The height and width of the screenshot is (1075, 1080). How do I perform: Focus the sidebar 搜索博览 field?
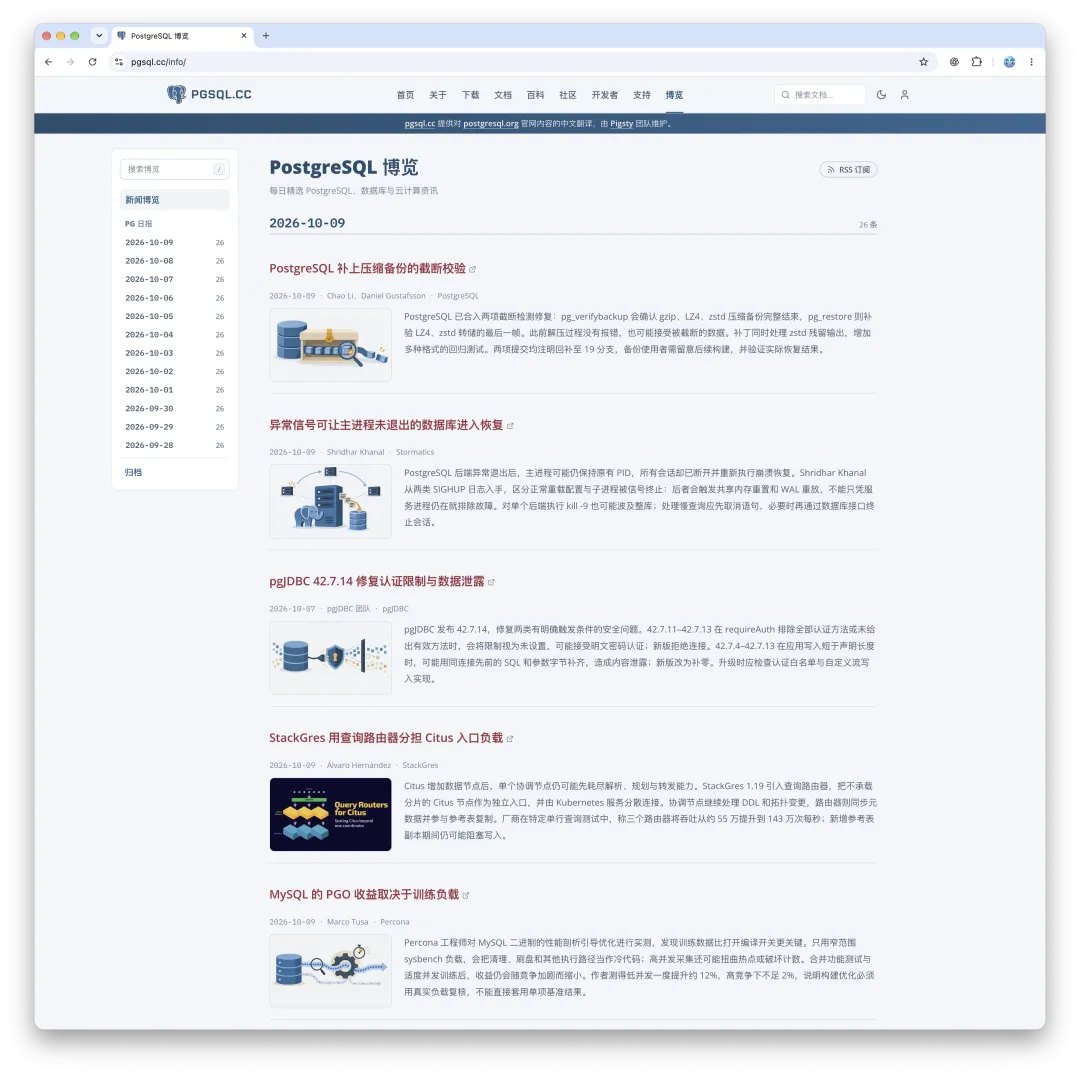[174, 169]
